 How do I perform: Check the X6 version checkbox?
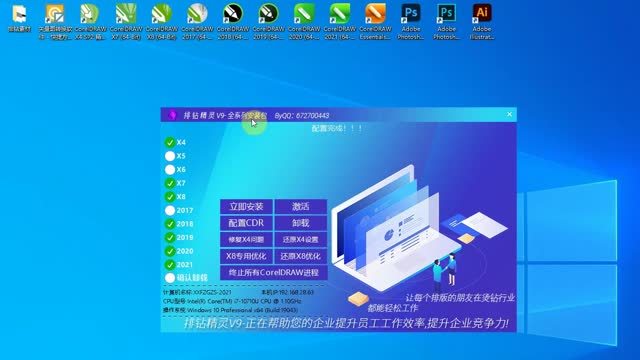pos(170,169)
